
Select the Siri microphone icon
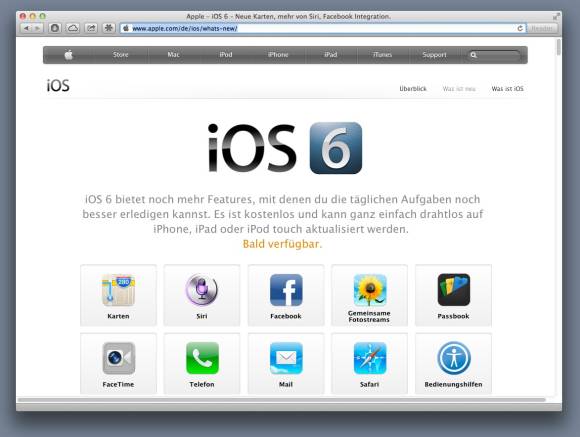(202, 290)
